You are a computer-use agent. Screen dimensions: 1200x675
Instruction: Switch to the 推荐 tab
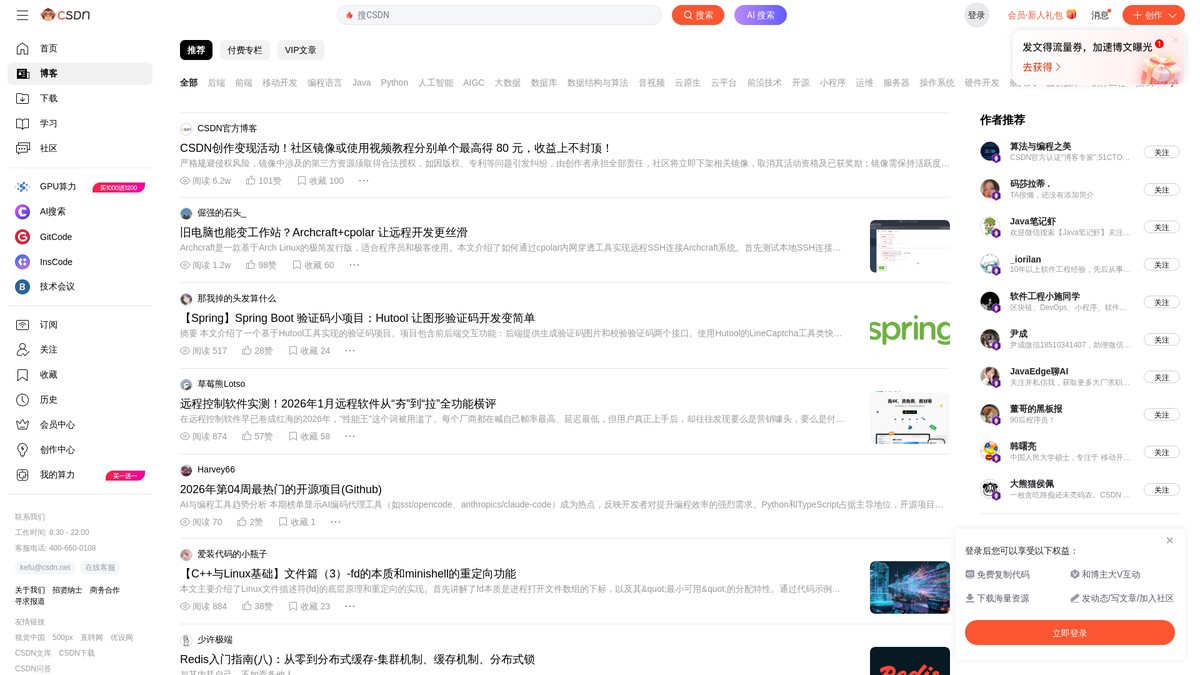coord(196,50)
